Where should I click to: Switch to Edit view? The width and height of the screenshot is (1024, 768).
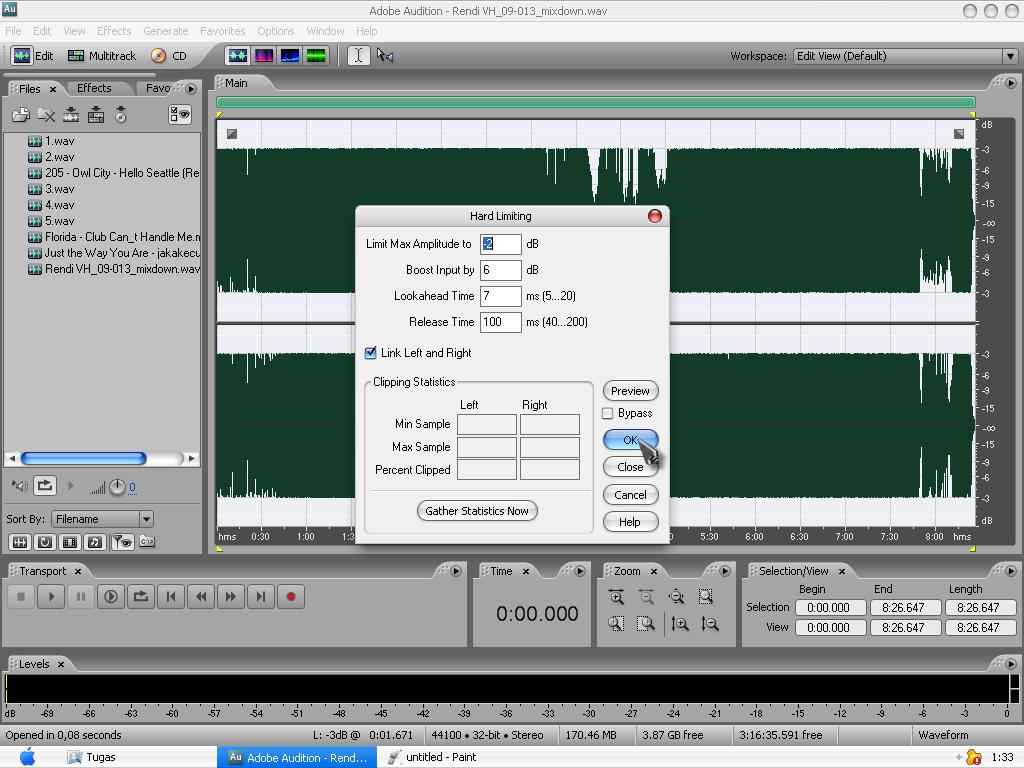coord(33,56)
